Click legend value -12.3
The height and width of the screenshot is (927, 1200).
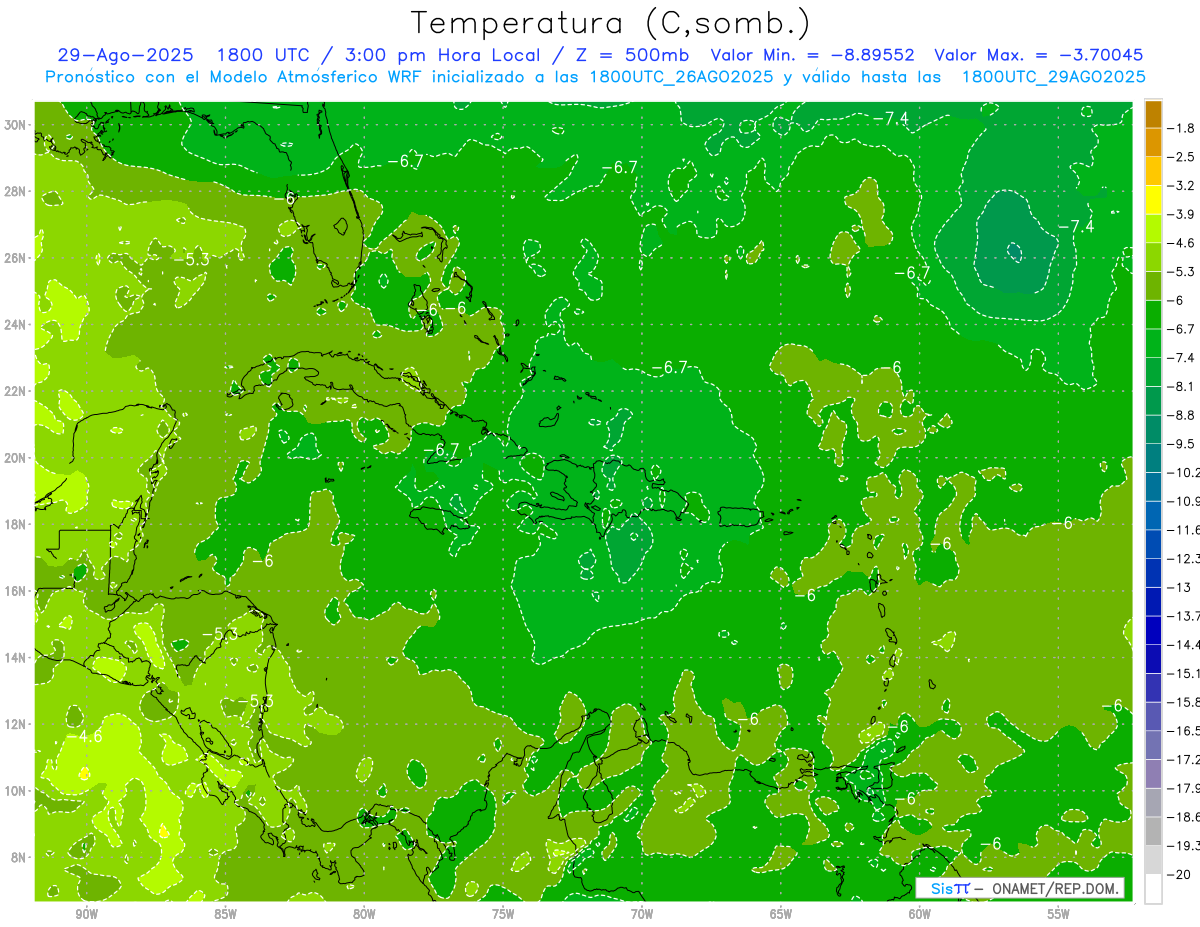pos(1184,558)
